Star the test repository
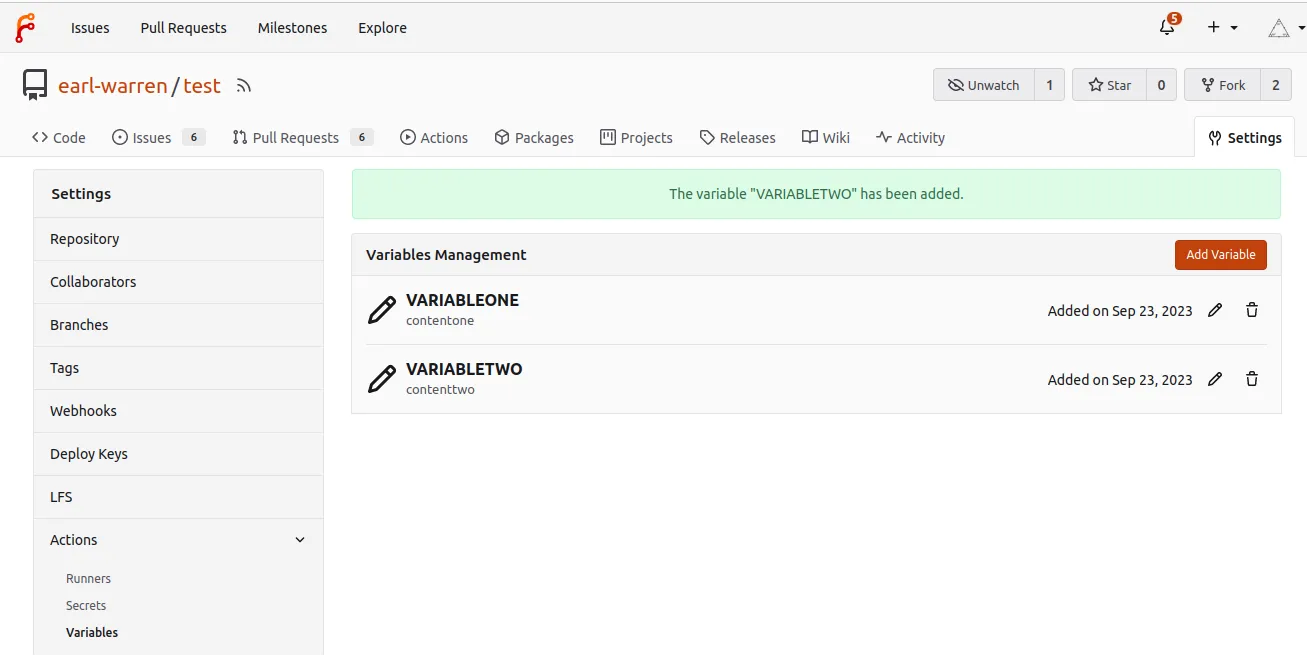The height and width of the screenshot is (655, 1307). (x=1108, y=84)
